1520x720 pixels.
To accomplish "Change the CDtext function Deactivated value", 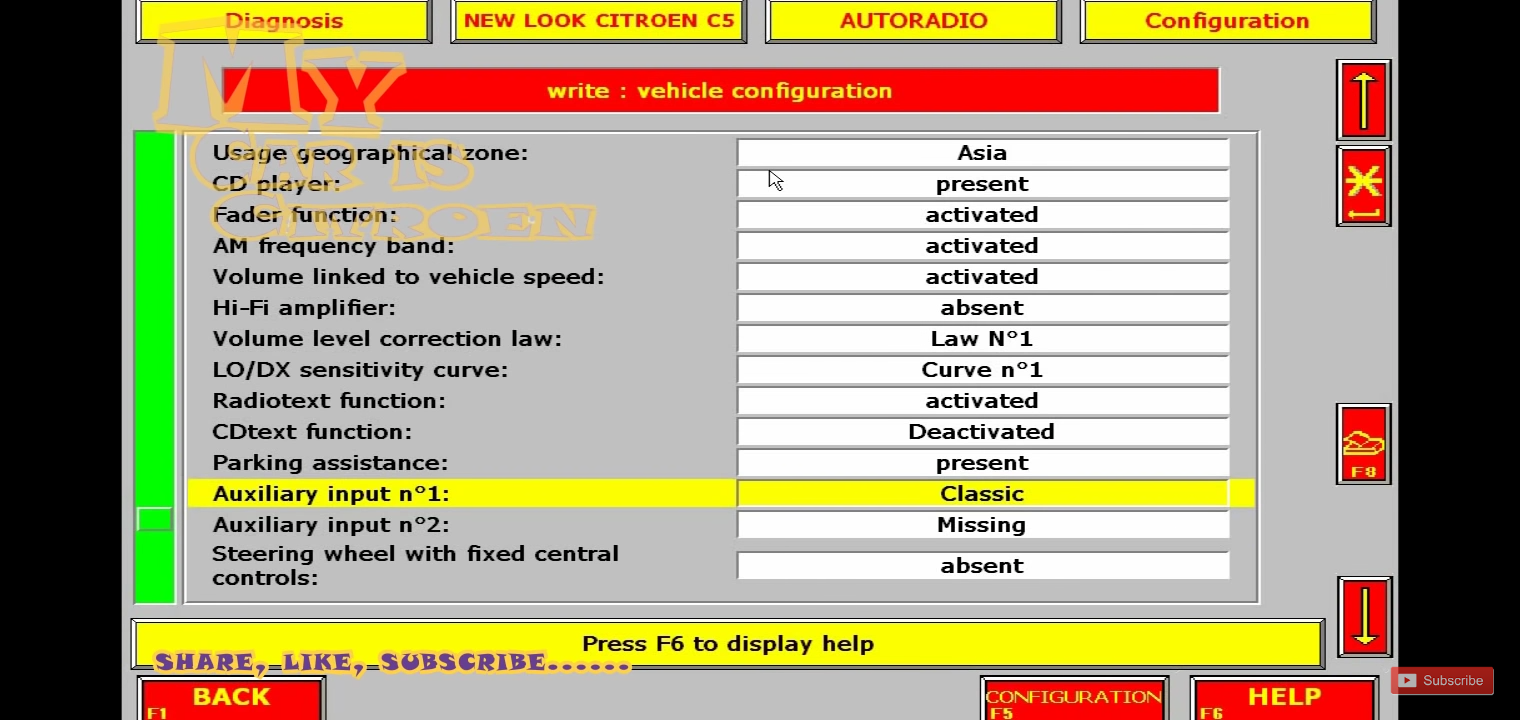I will (982, 432).
